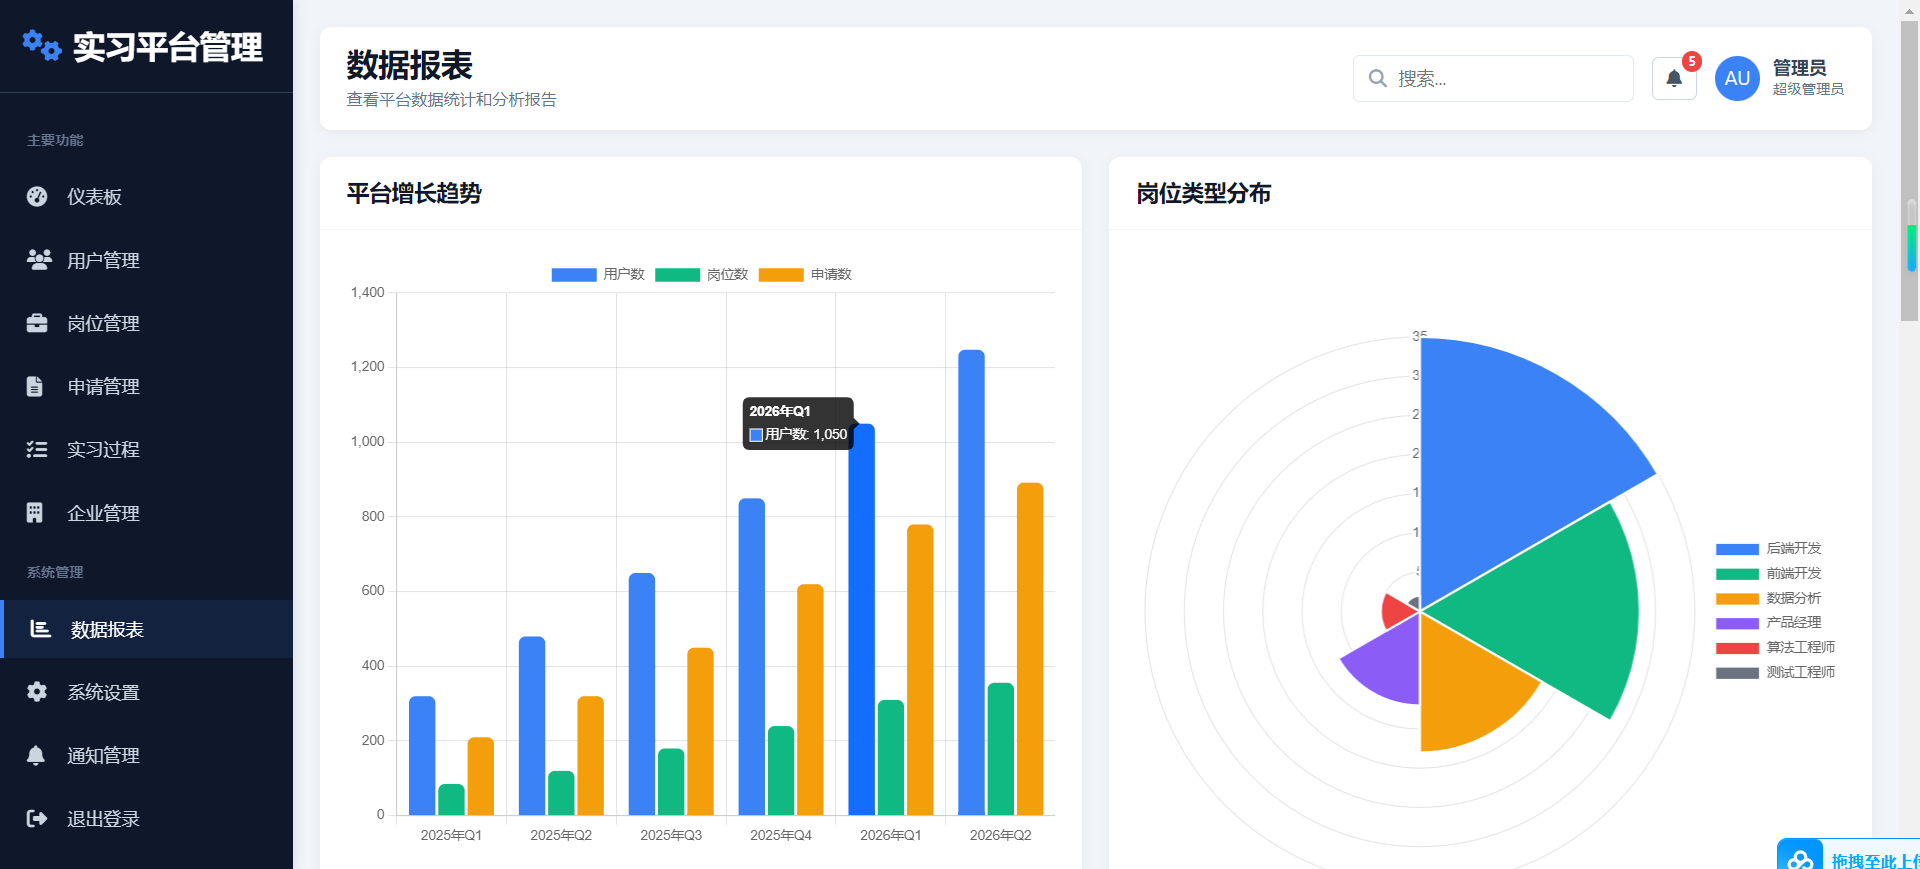Open 通知管理 menu entry

[146, 755]
